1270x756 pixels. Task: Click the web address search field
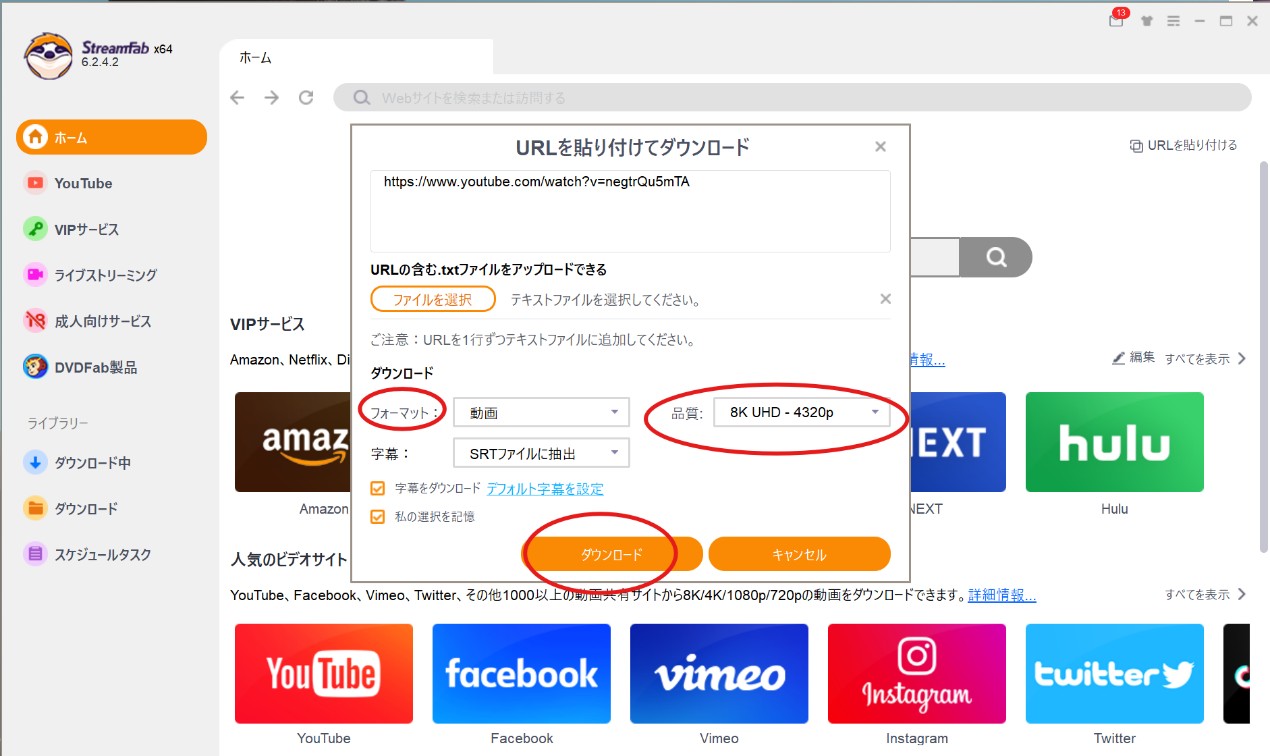pos(791,98)
